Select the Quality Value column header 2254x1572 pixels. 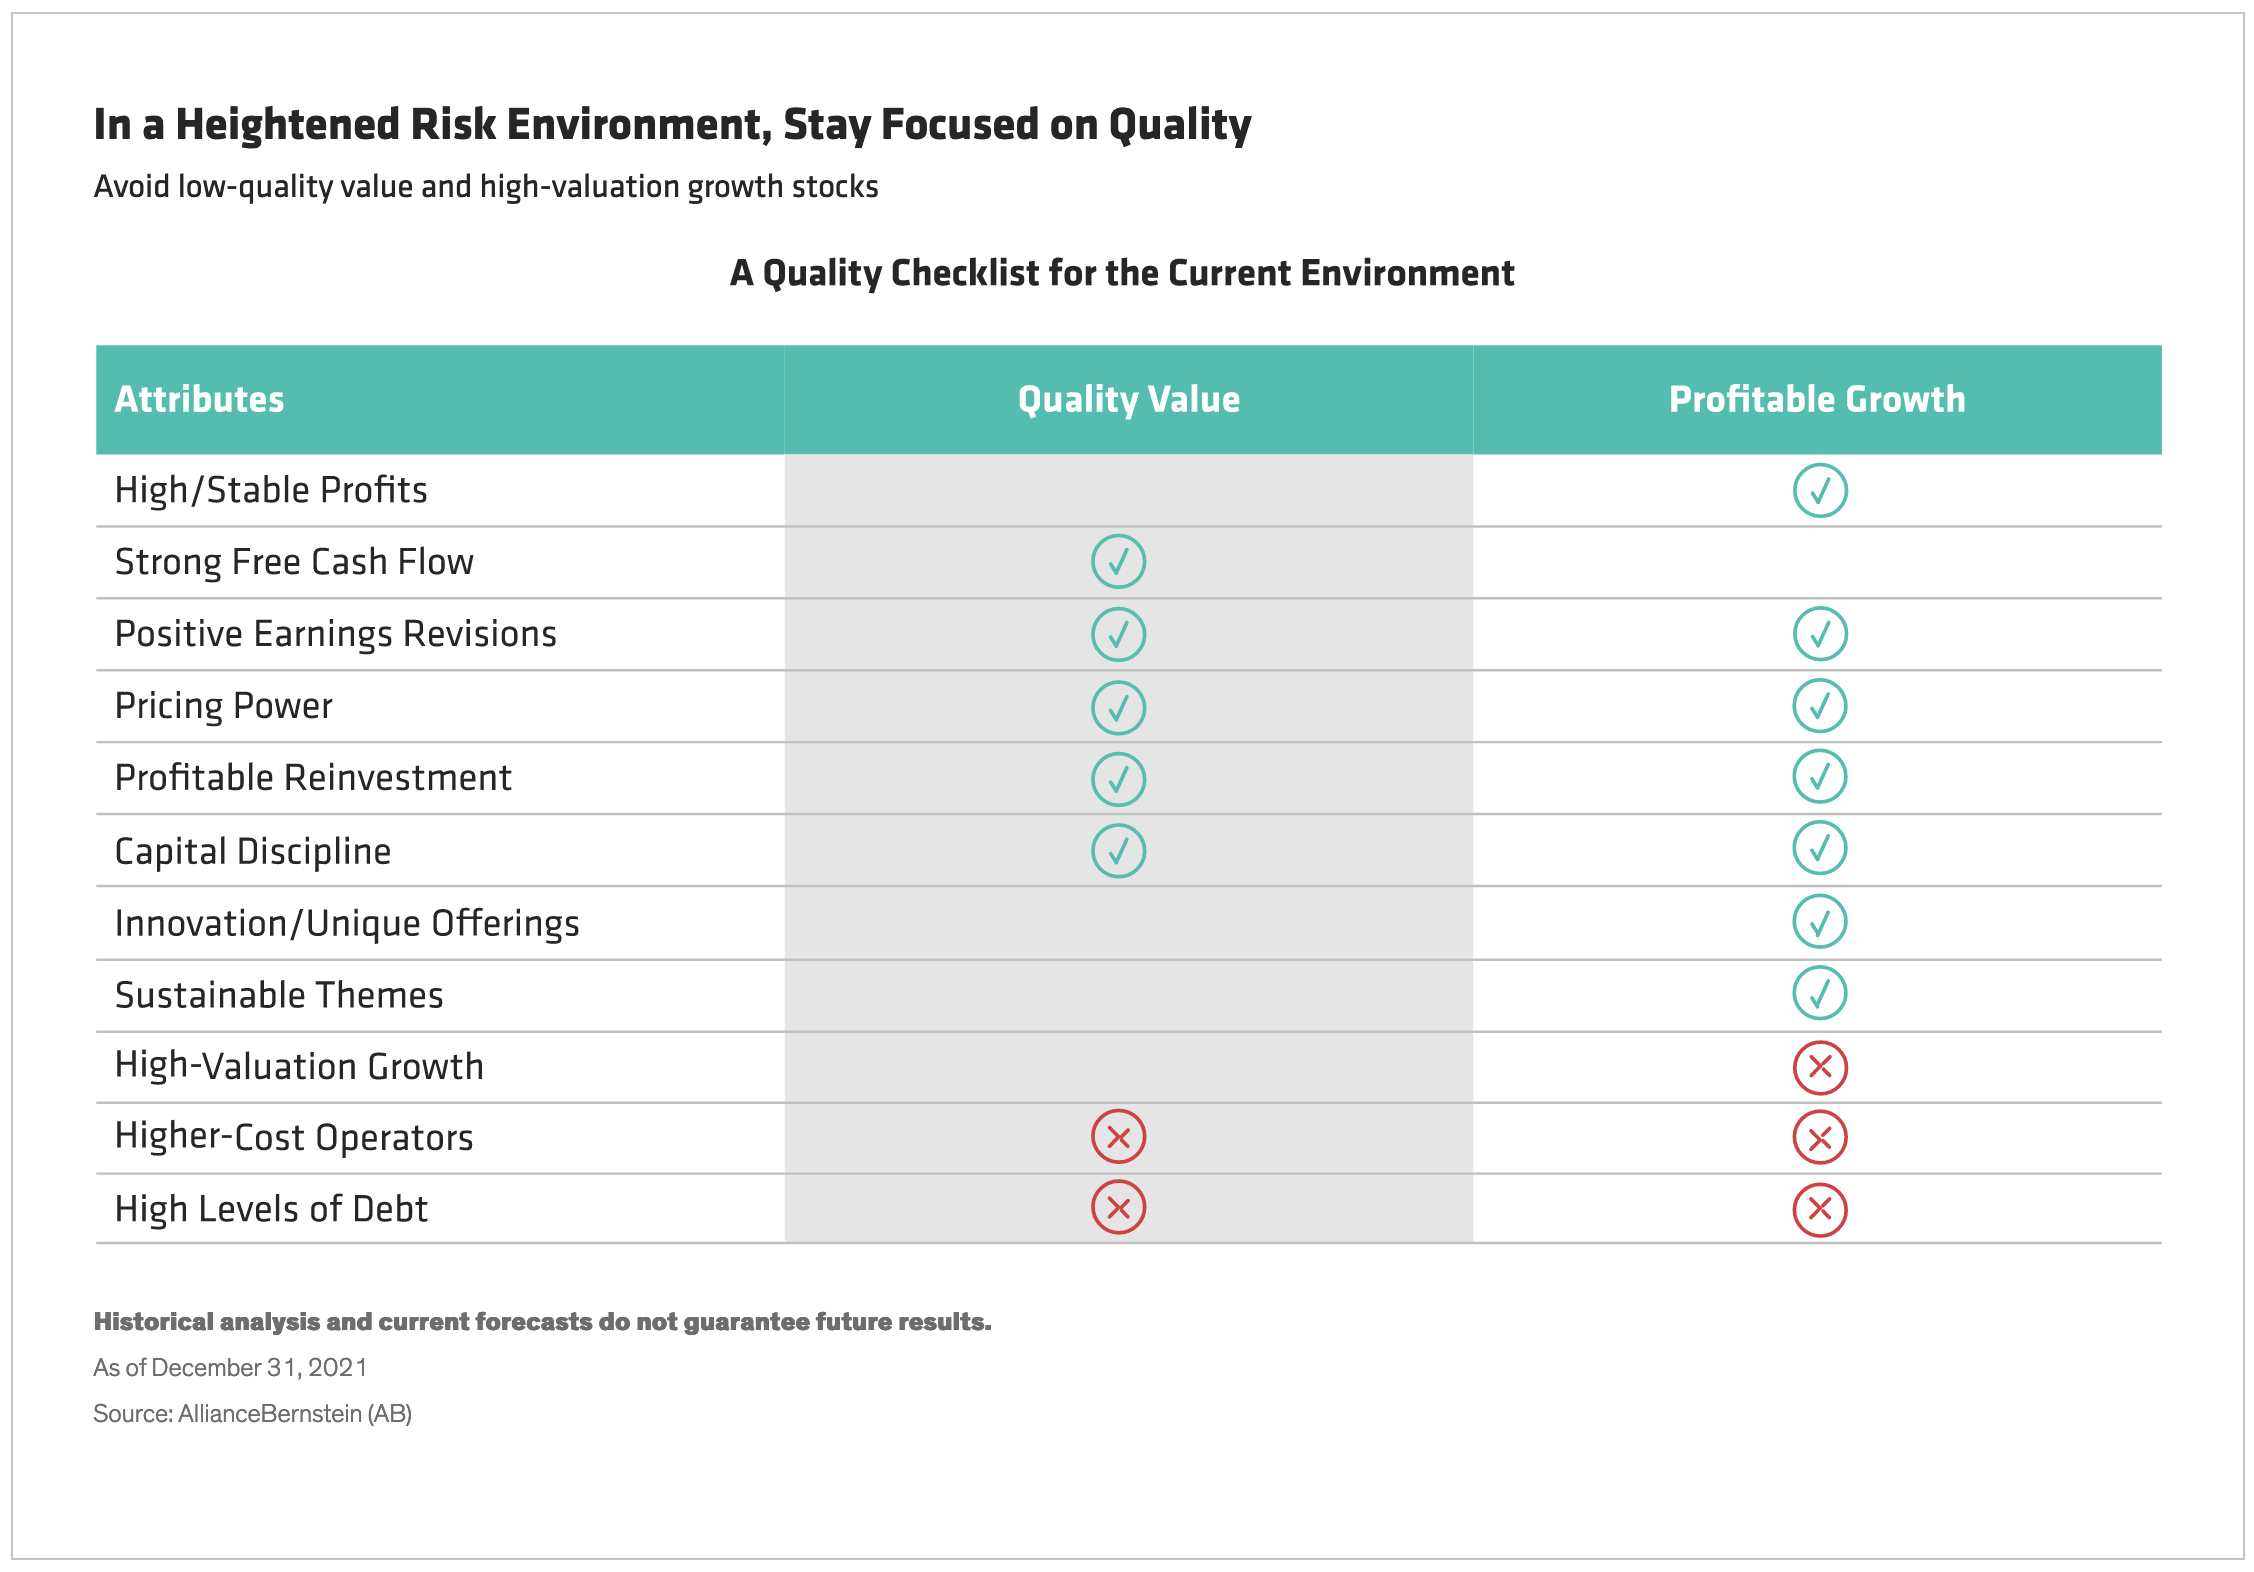(1128, 399)
